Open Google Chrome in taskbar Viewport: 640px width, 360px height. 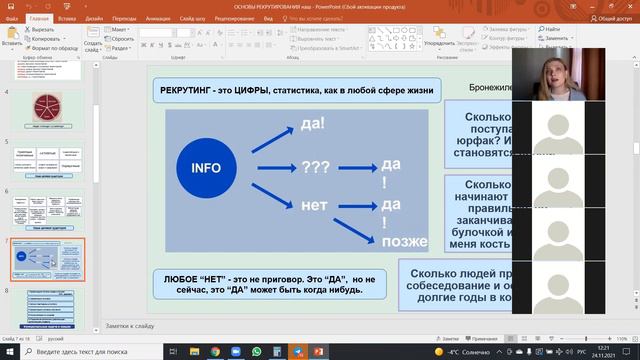[215, 351]
